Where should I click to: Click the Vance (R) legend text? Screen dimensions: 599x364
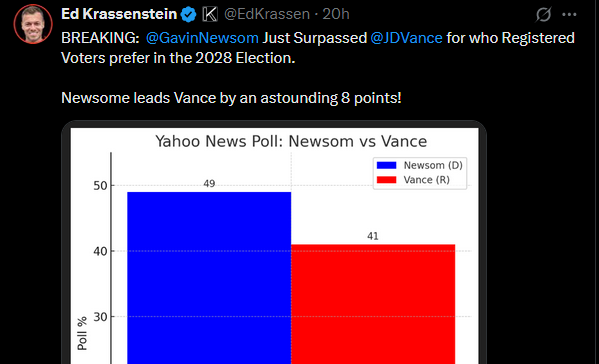(x=426, y=180)
